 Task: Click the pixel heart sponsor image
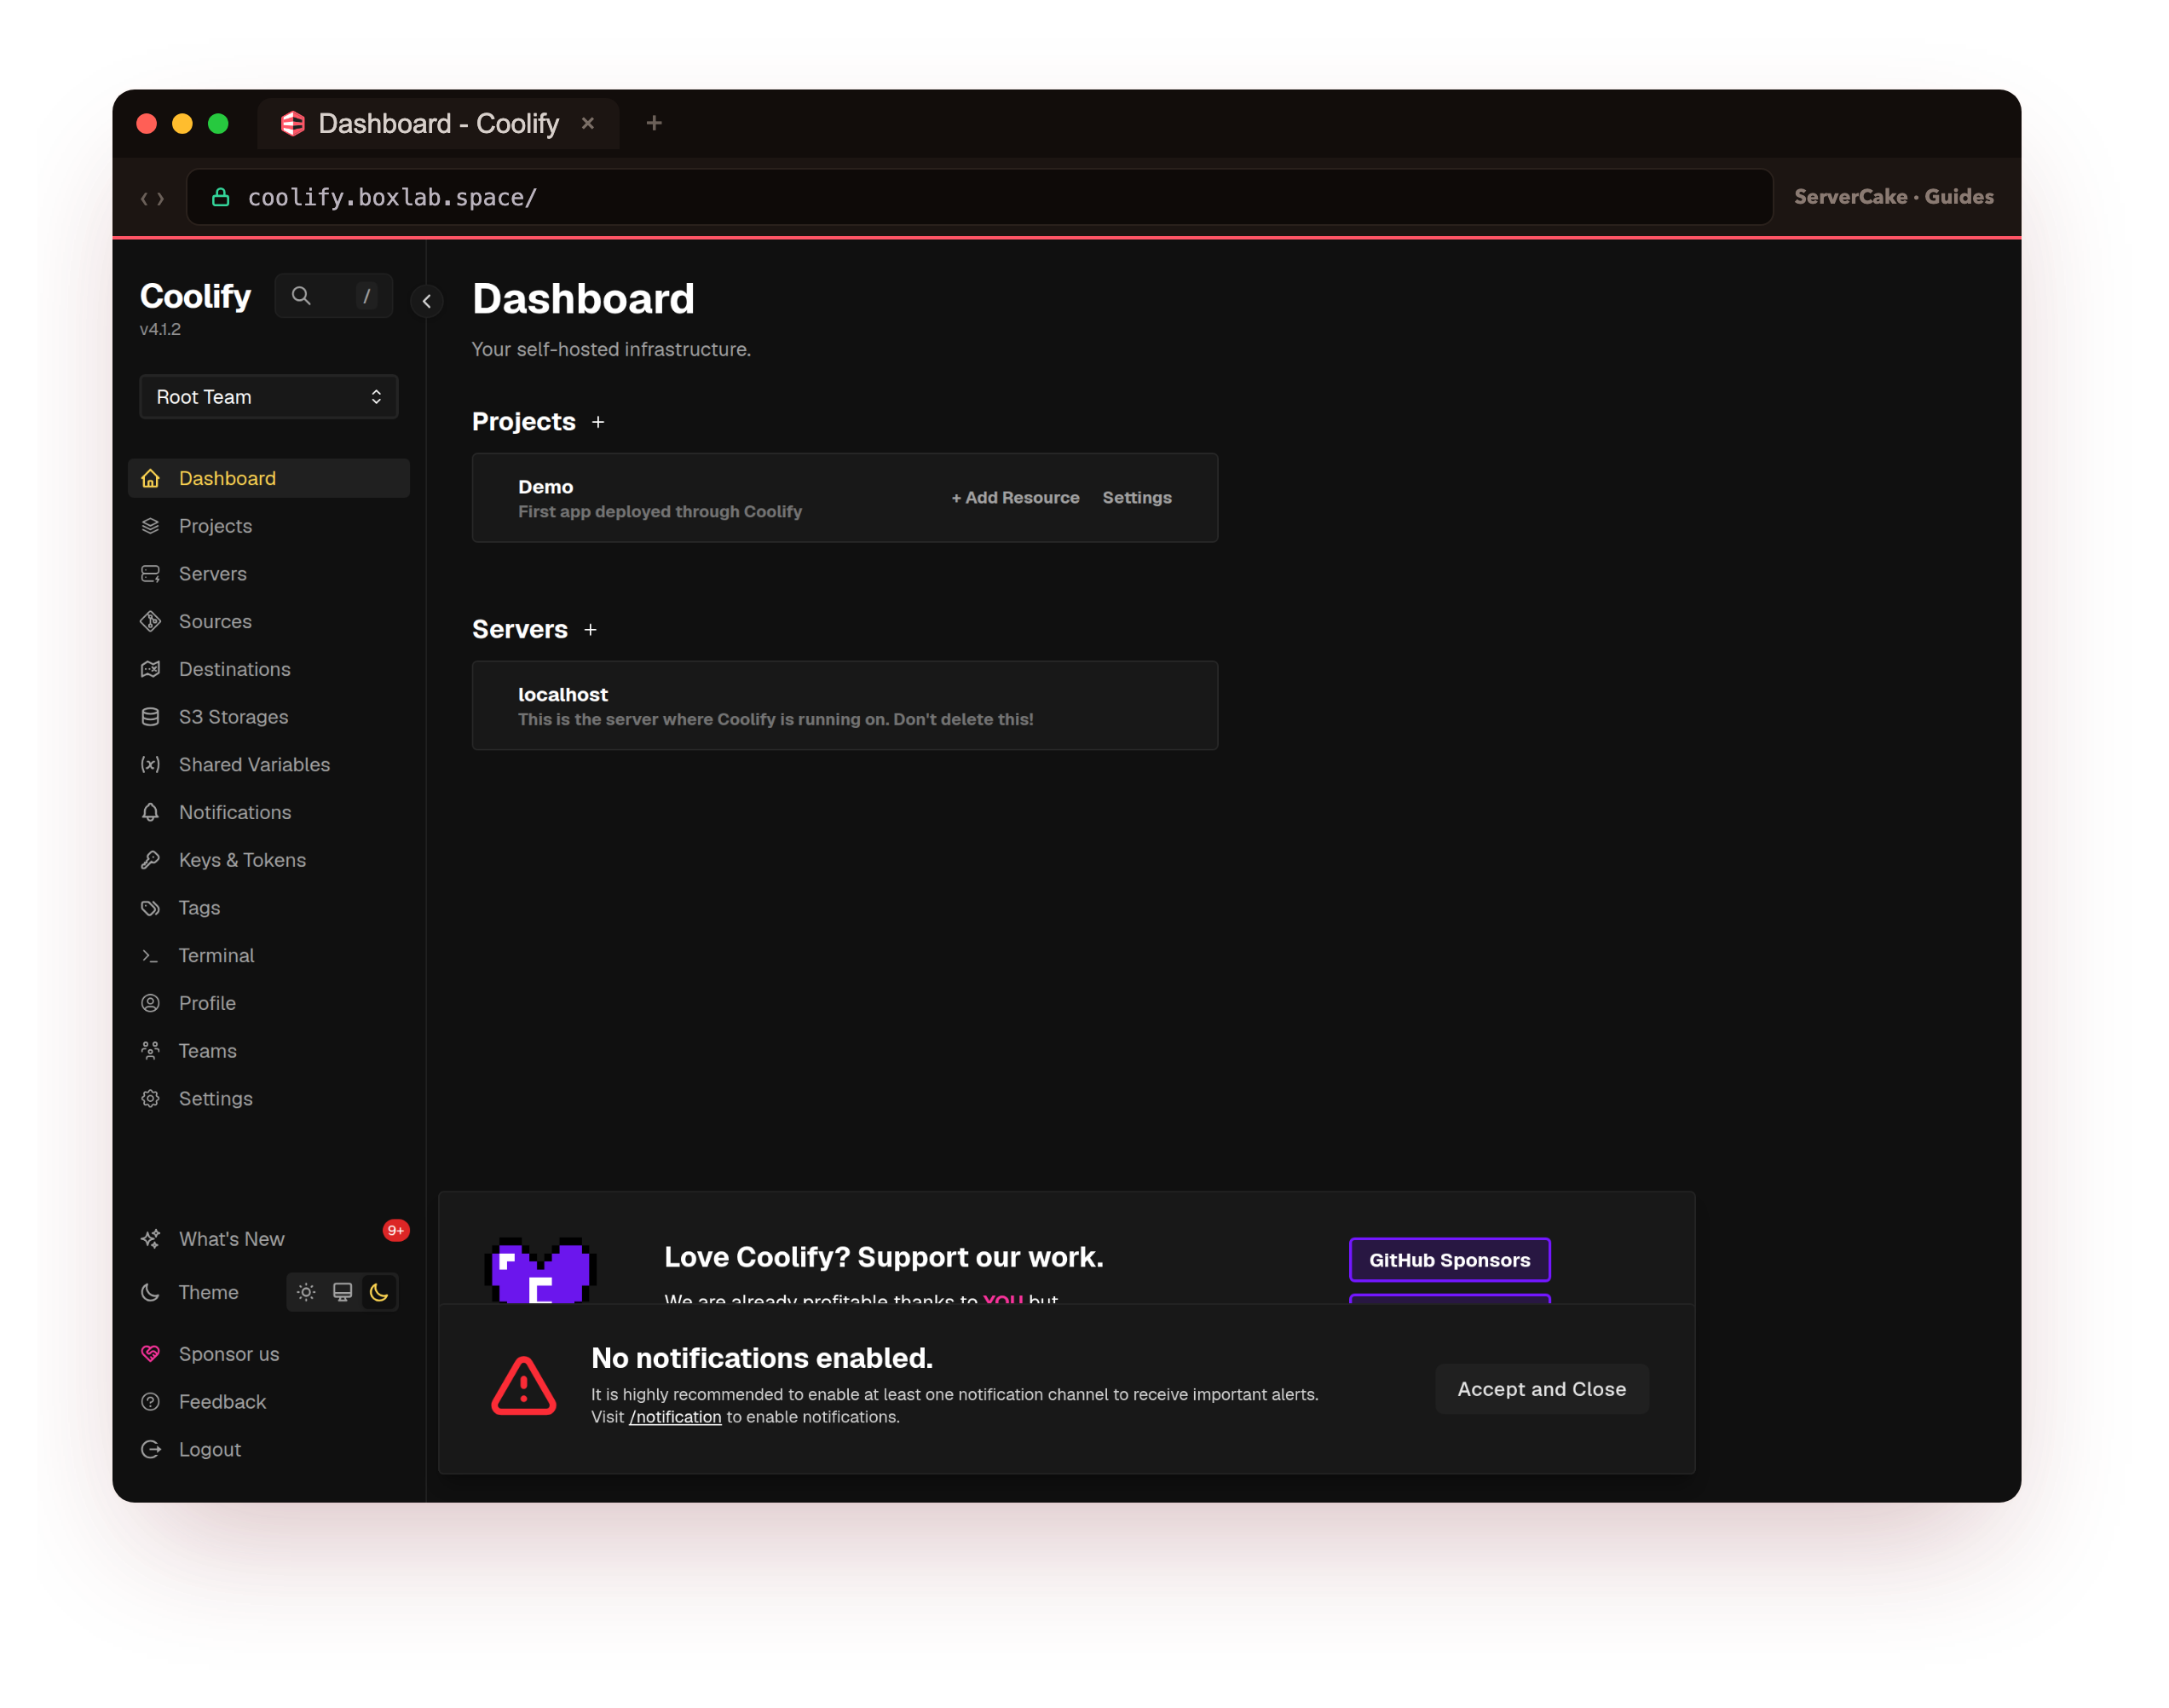coord(541,1270)
